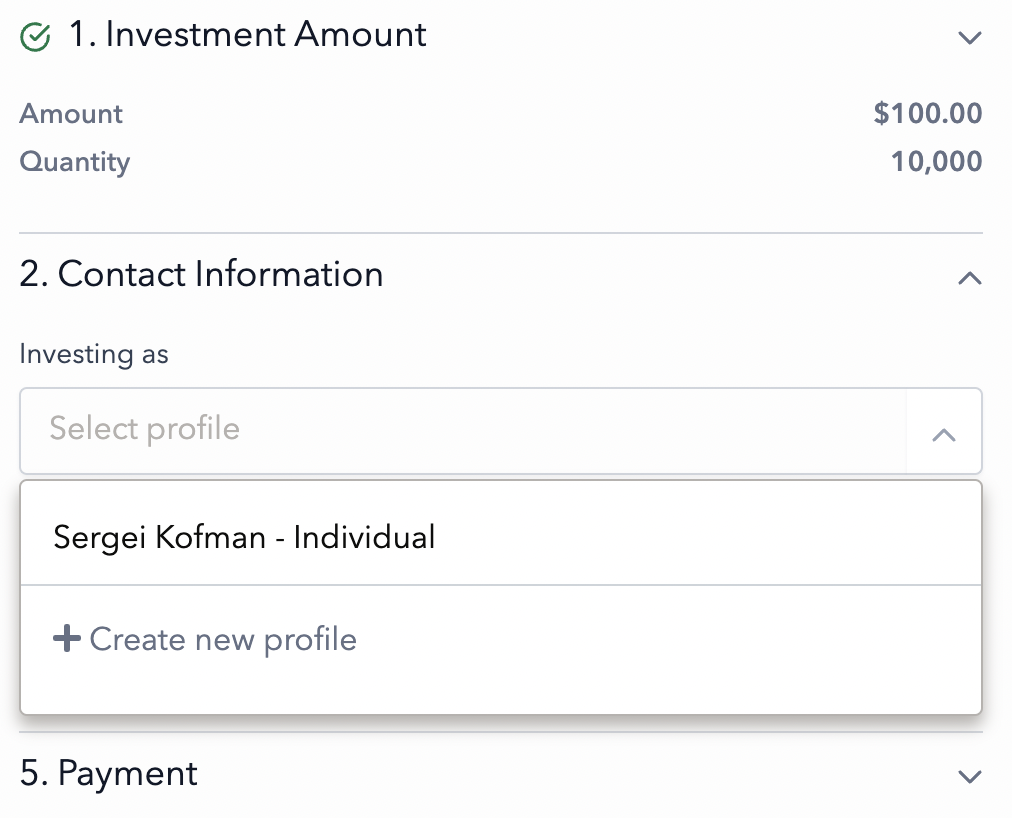Expand the Investment Amount section chevron
Screen dimensions: 1012x818
[968, 38]
